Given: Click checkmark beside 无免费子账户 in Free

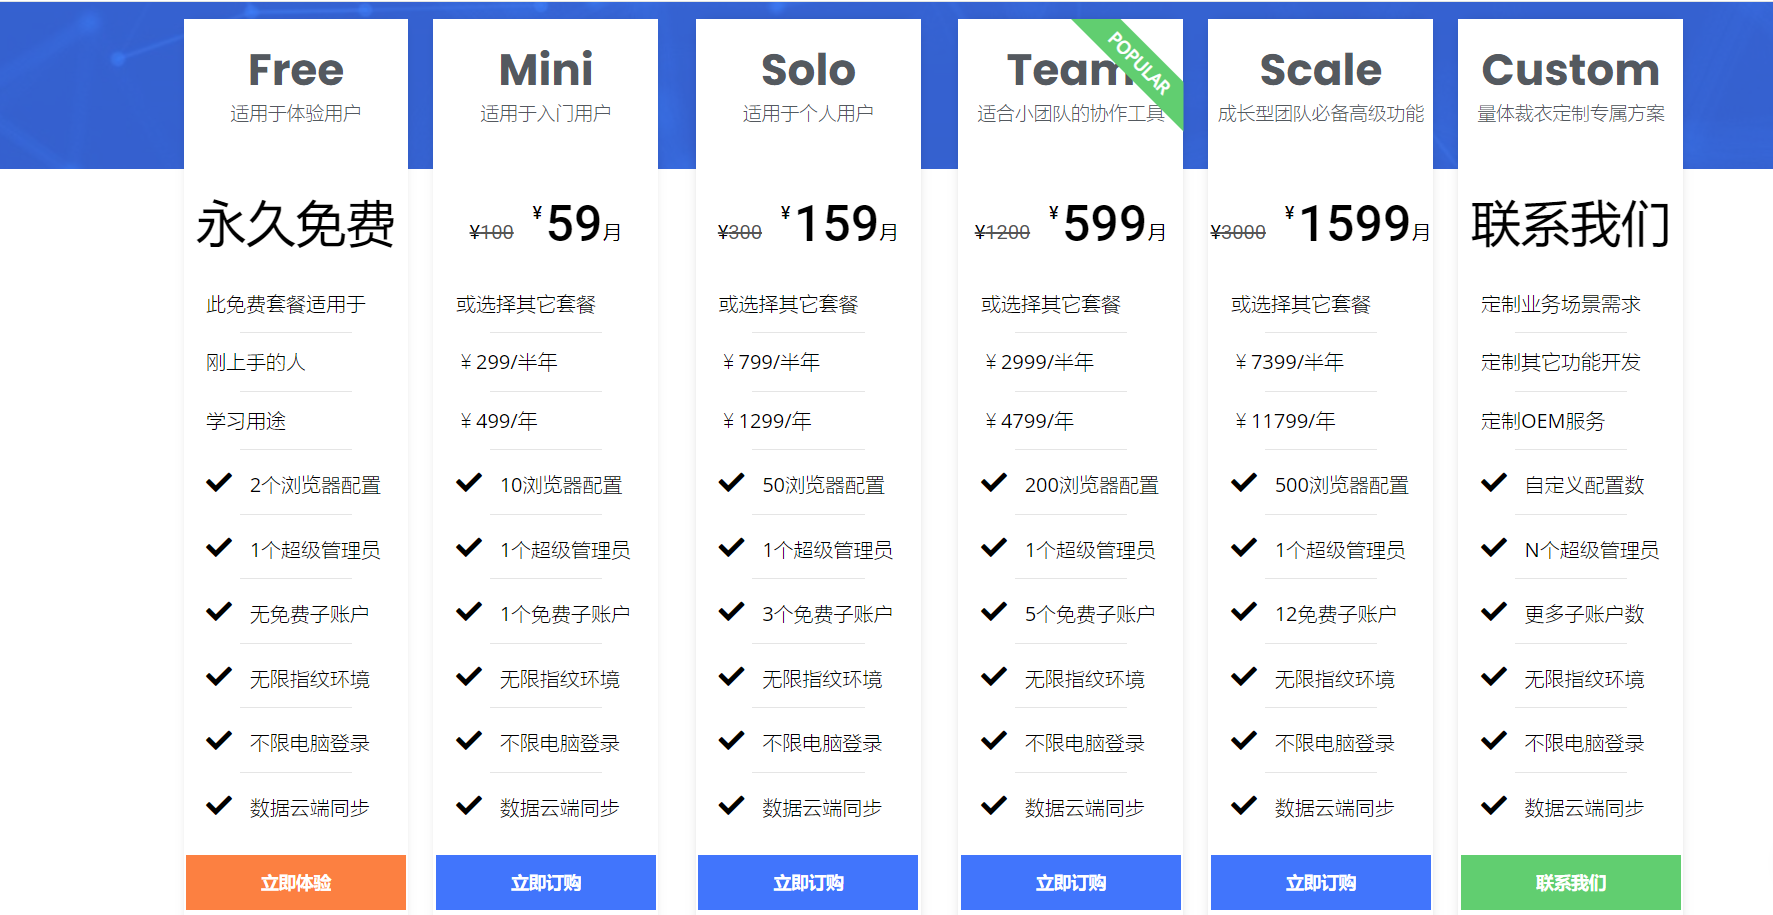Looking at the screenshot, I should tap(219, 611).
